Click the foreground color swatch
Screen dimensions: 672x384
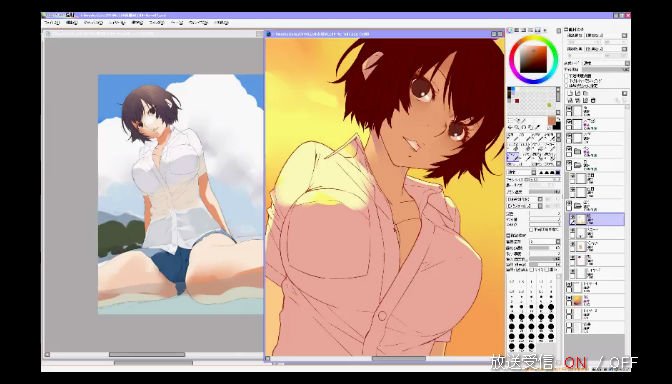point(552,120)
